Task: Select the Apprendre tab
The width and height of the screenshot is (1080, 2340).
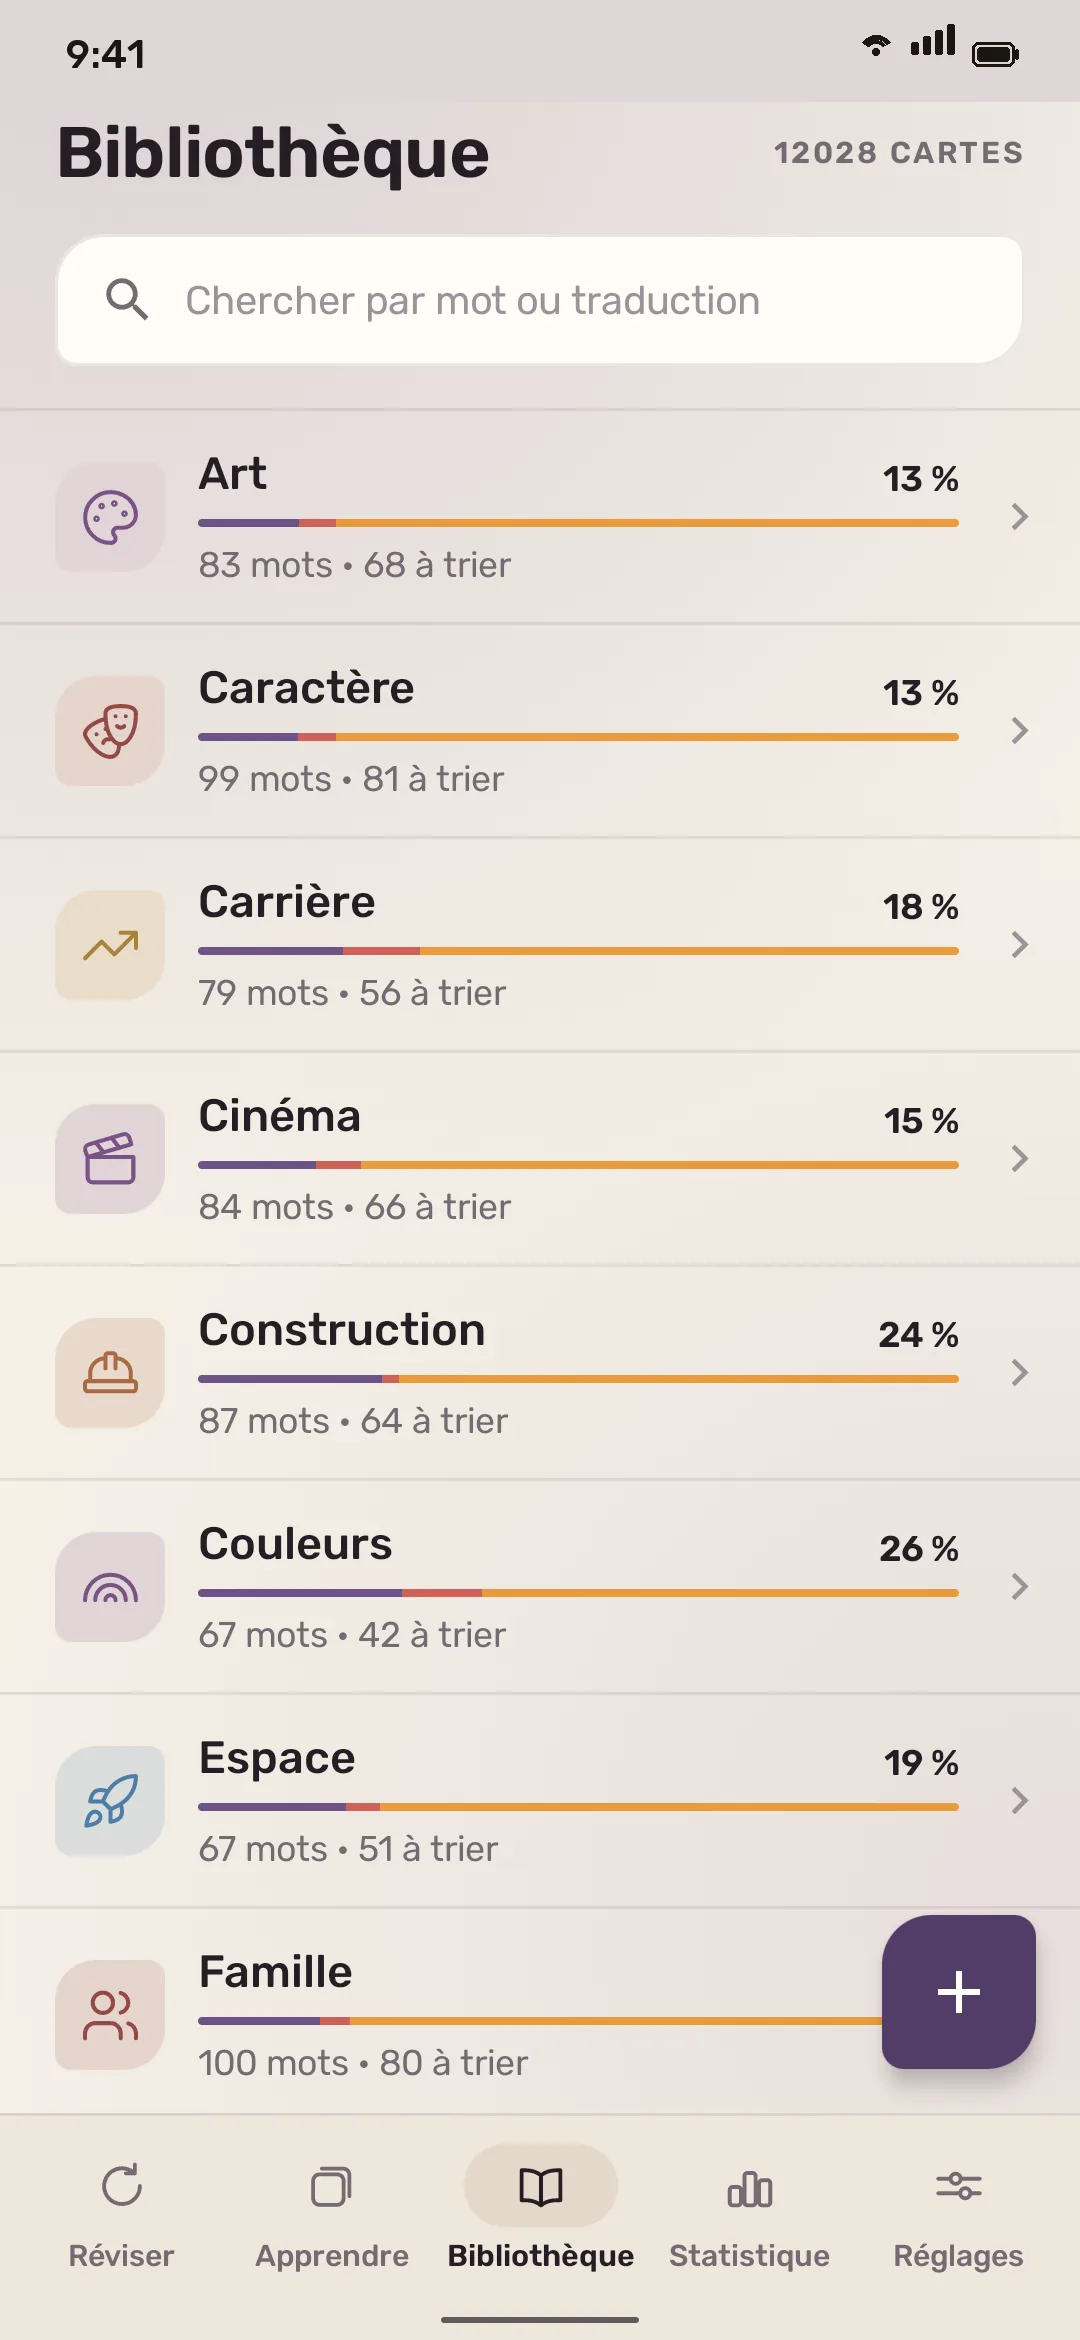Action: (x=332, y=2212)
